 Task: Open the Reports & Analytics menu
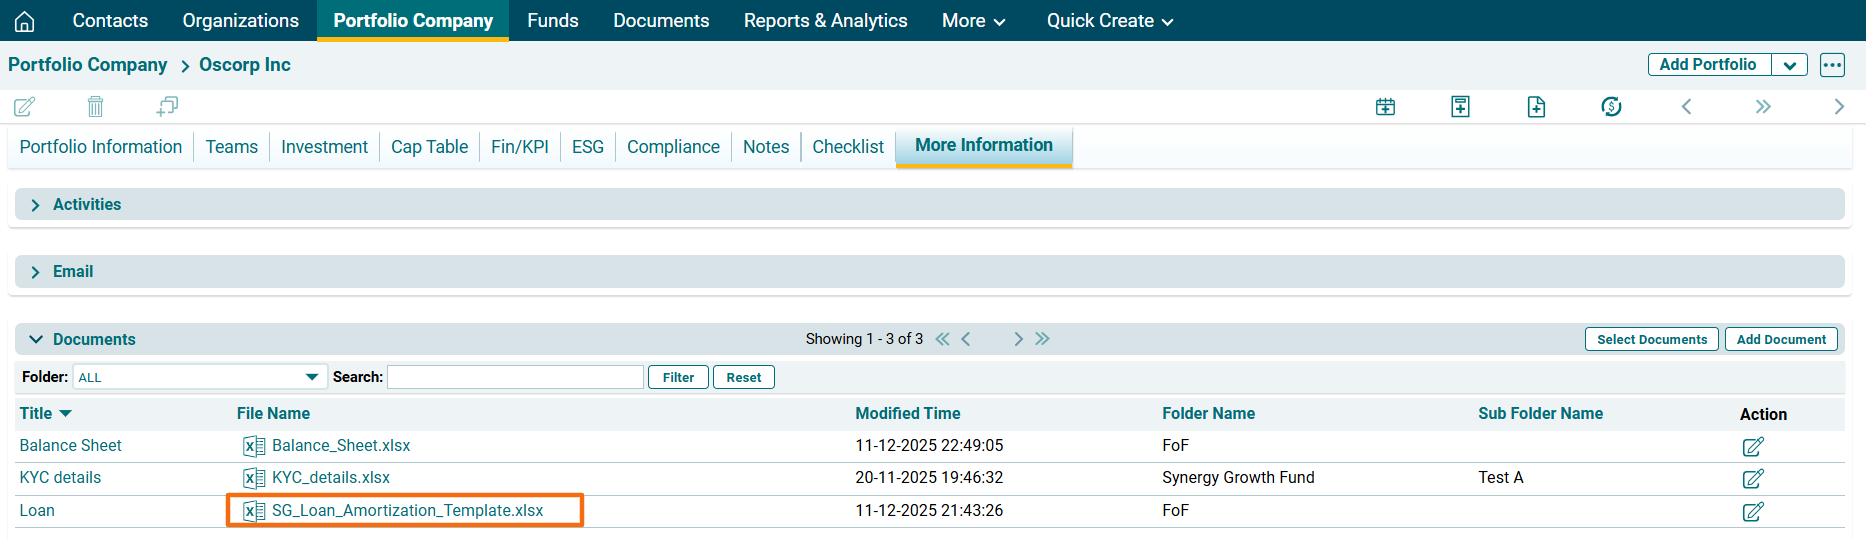pos(825,21)
